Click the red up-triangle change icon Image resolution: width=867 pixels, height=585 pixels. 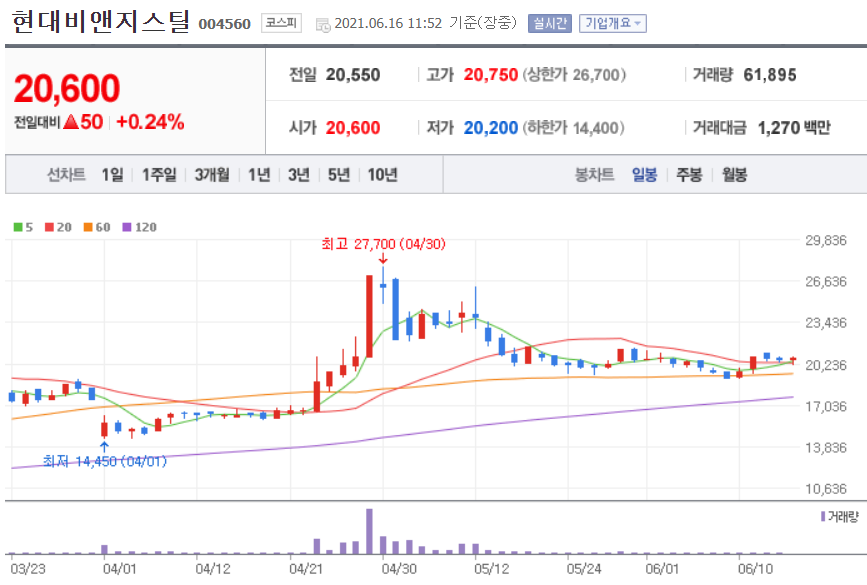click(x=71, y=122)
